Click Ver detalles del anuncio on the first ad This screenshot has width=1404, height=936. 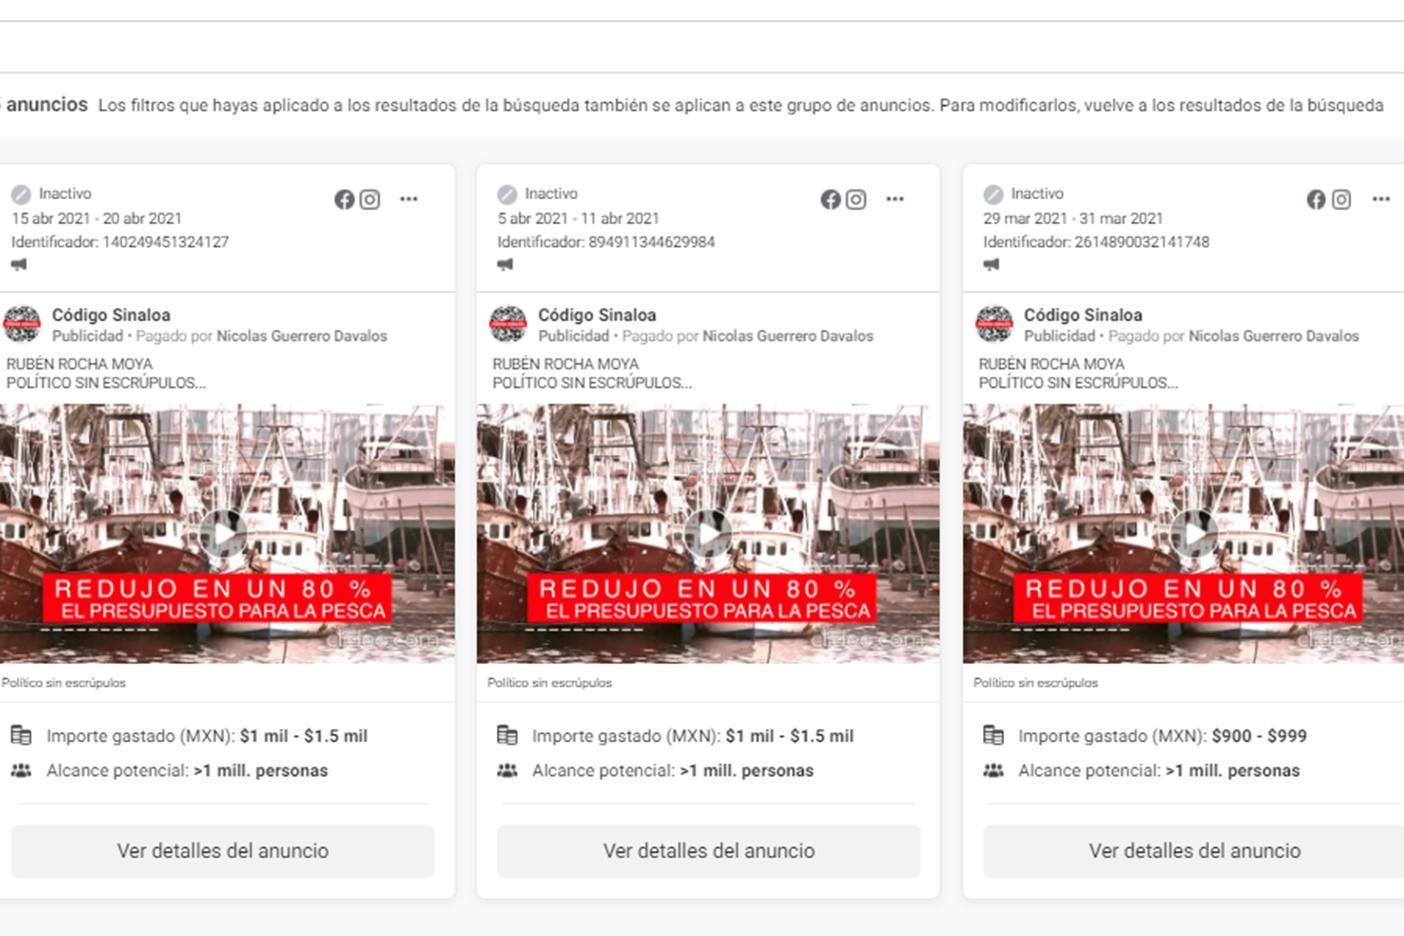[x=222, y=851]
